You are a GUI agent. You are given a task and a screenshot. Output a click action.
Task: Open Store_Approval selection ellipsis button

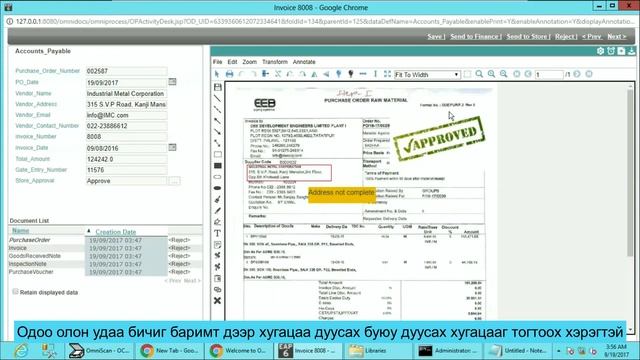(x=174, y=181)
